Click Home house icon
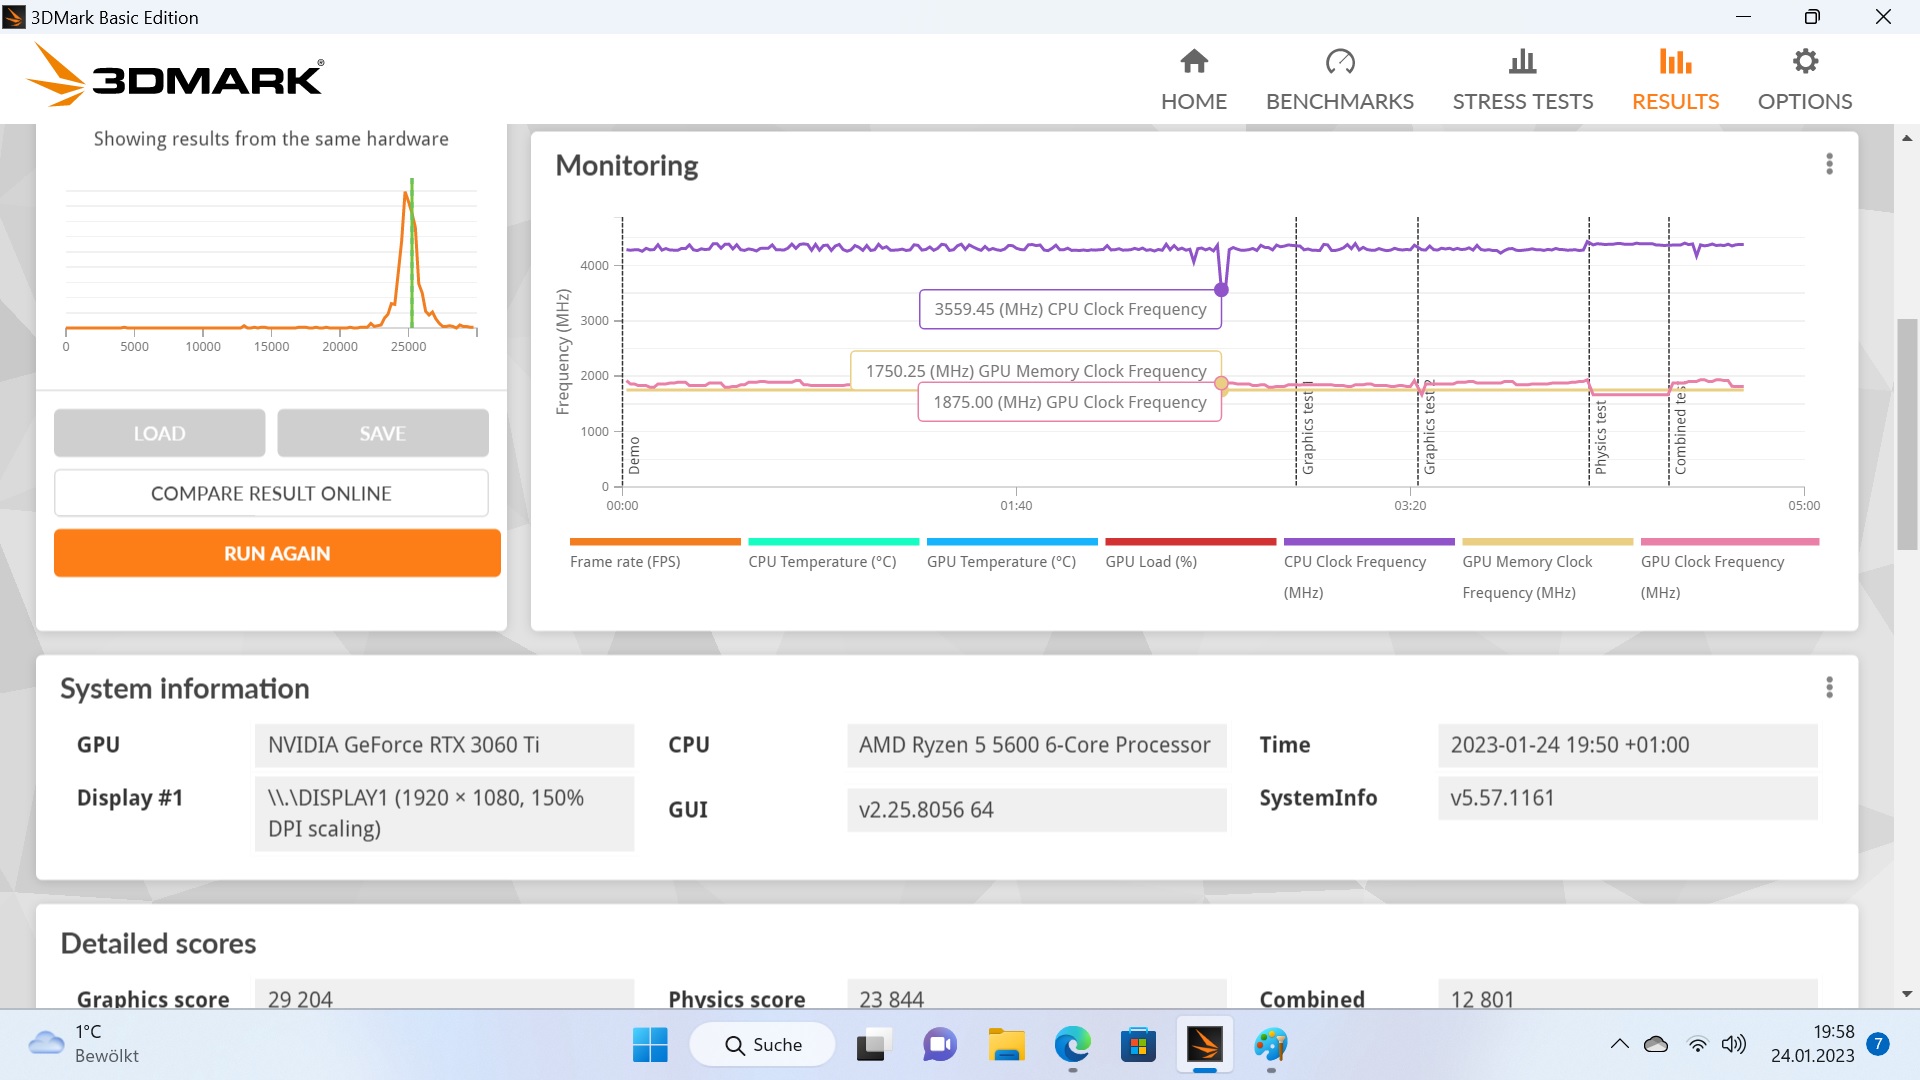 pos(1193,62)
